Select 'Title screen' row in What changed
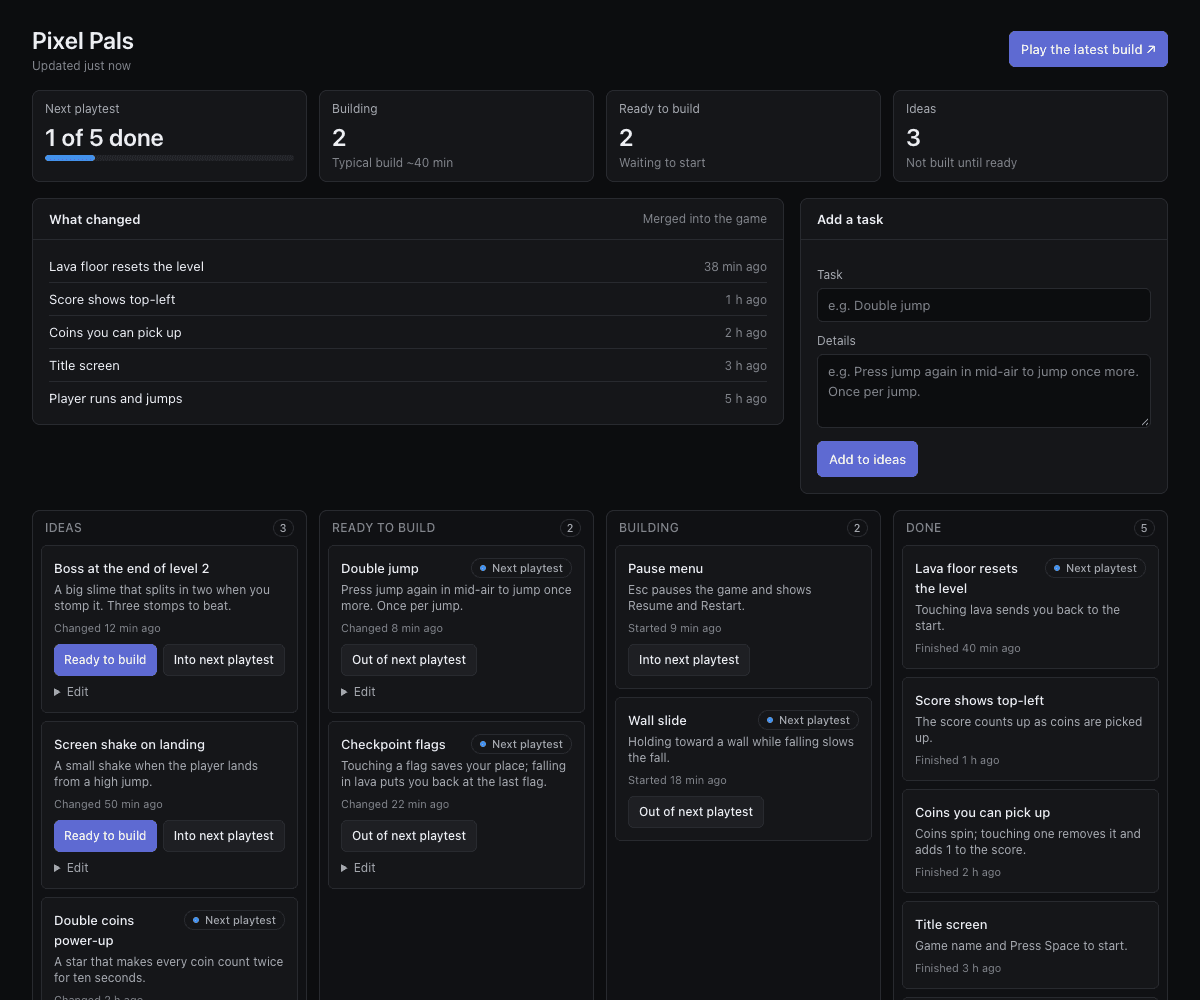Image resolution: width=1200 pixels, height=1000 pixels. pos(408,366)
